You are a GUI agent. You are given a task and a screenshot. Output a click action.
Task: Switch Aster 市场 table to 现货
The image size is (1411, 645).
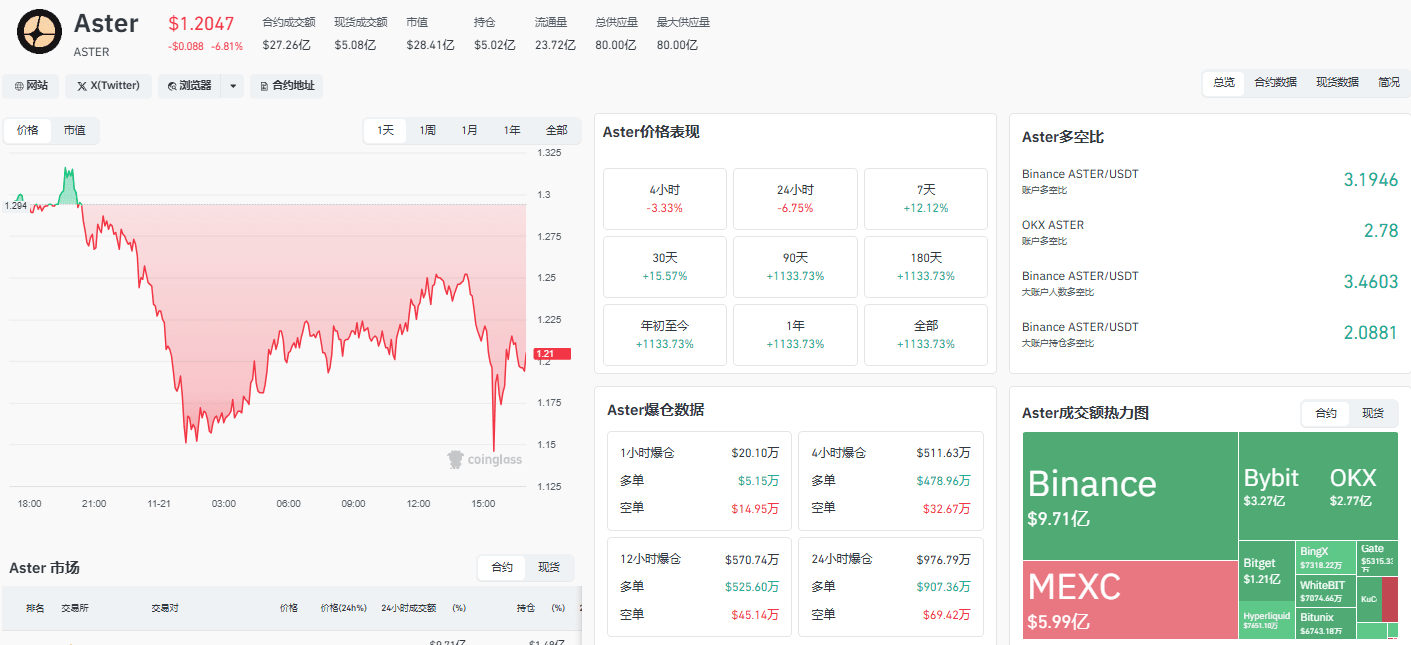(549, 567)
